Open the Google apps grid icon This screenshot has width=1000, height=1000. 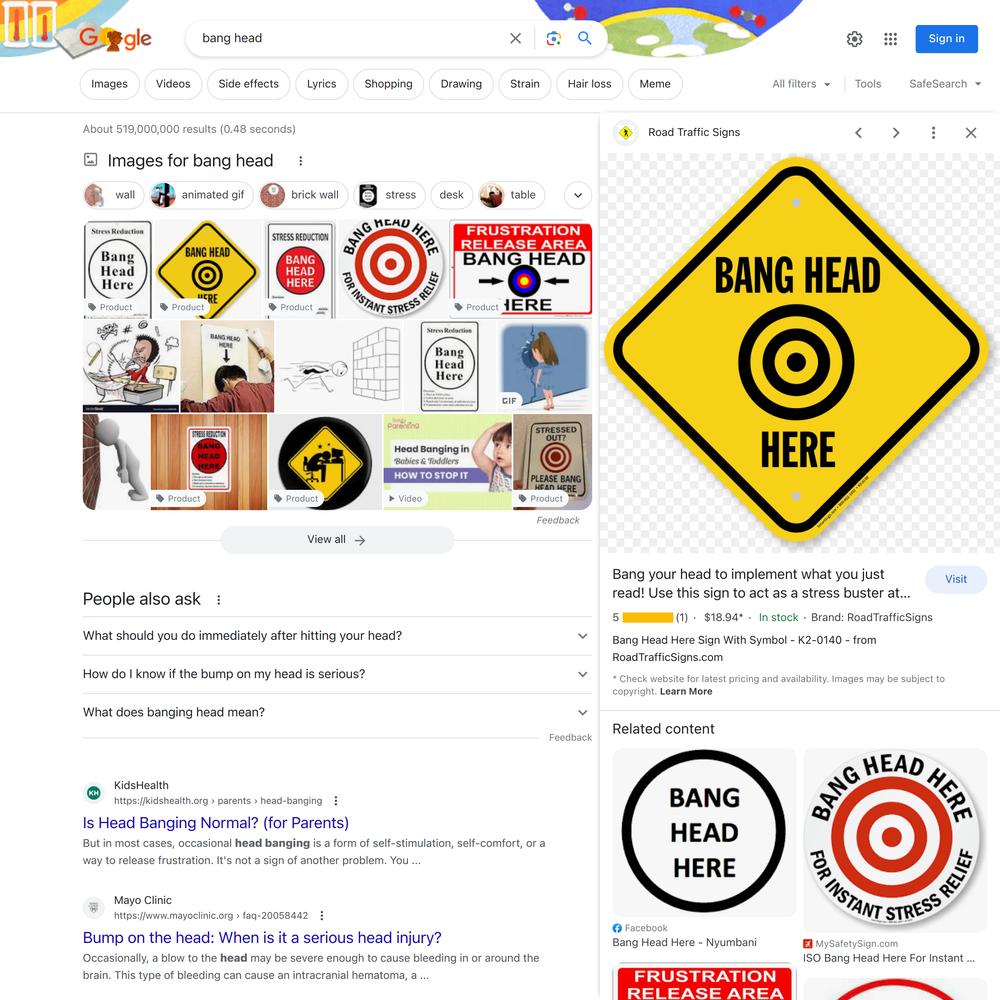coord(890,39)
